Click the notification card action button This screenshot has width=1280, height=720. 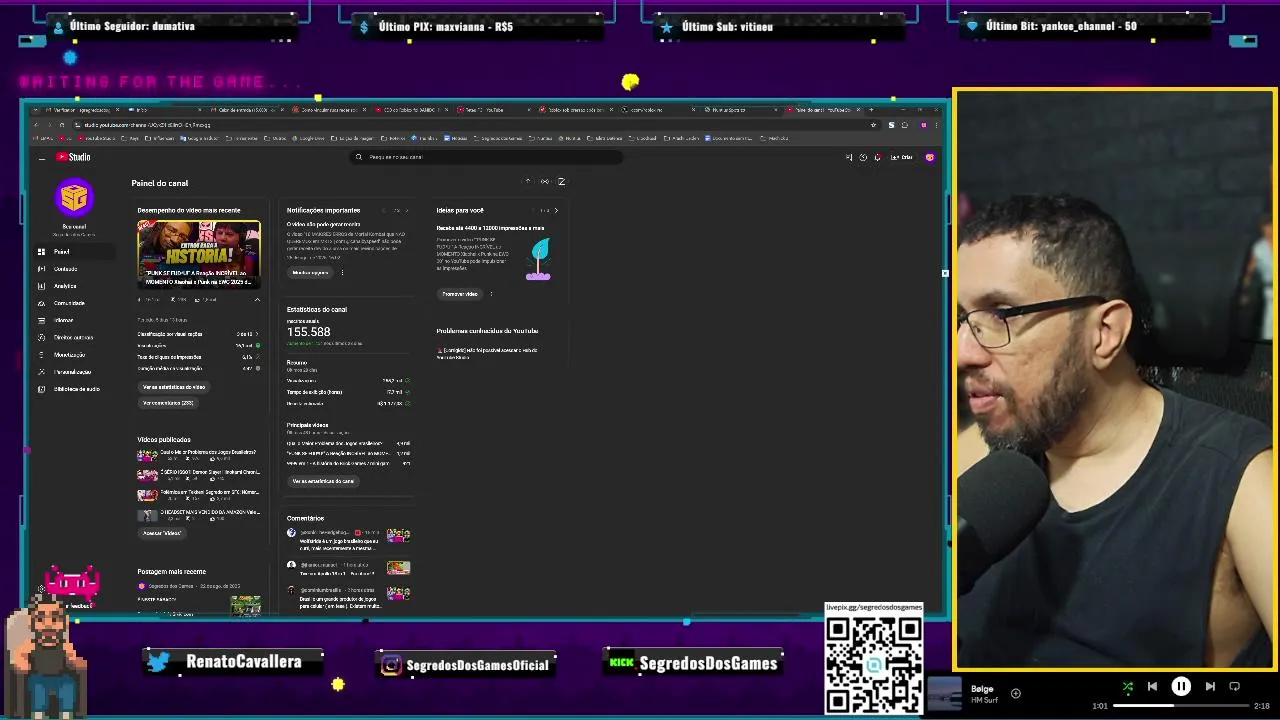point(310,273)
